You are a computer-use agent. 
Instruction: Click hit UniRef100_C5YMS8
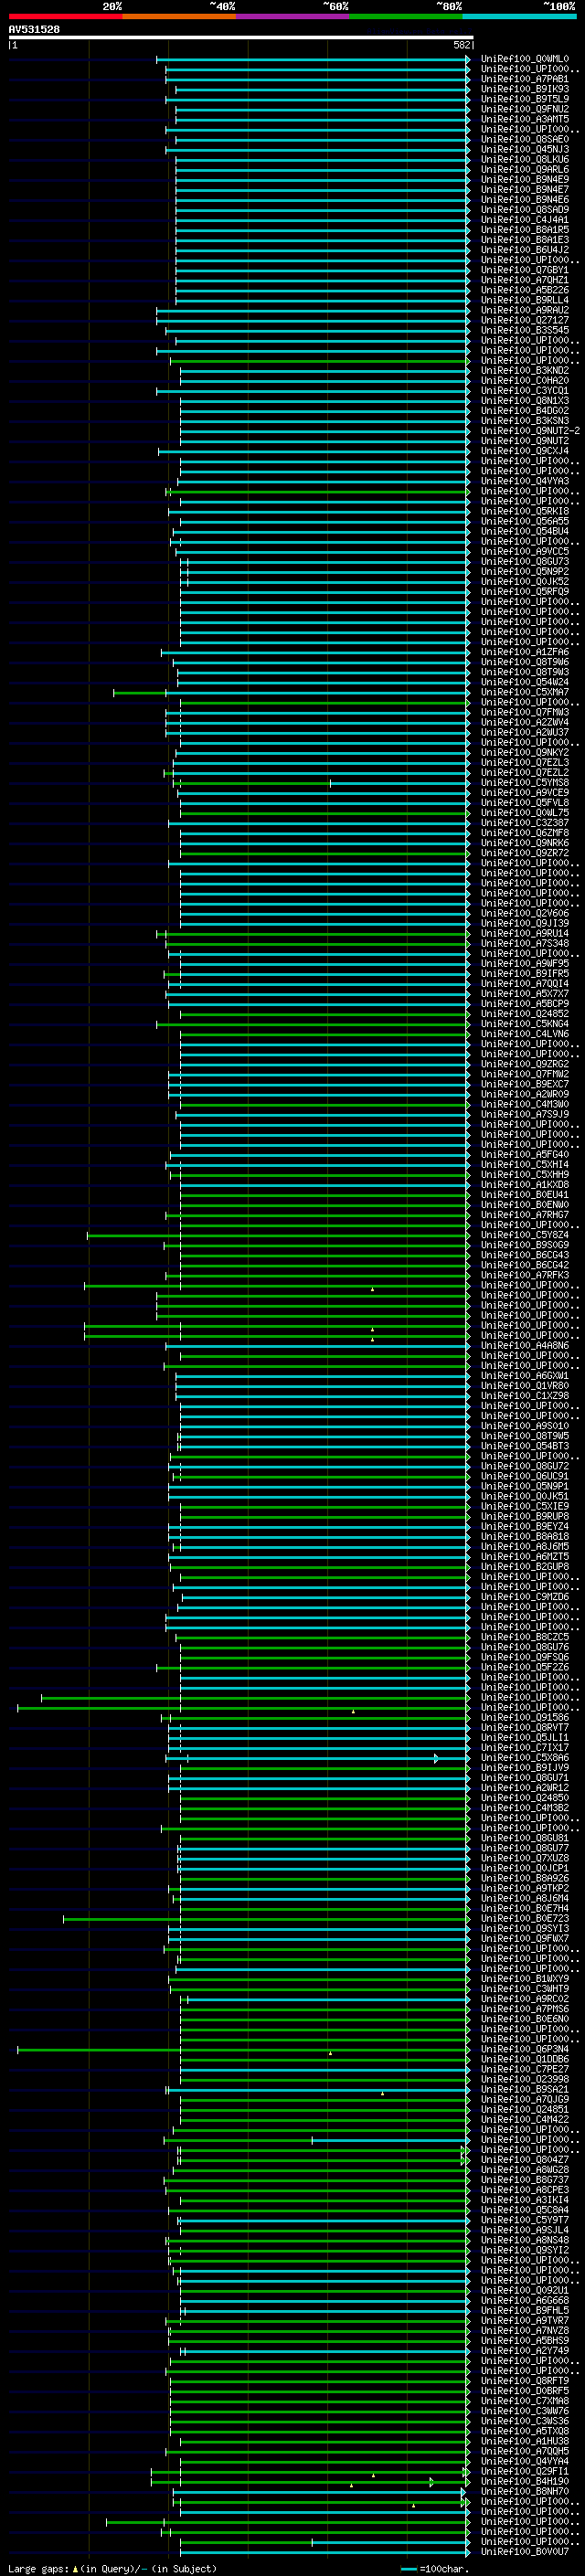[x=525, y=782]
